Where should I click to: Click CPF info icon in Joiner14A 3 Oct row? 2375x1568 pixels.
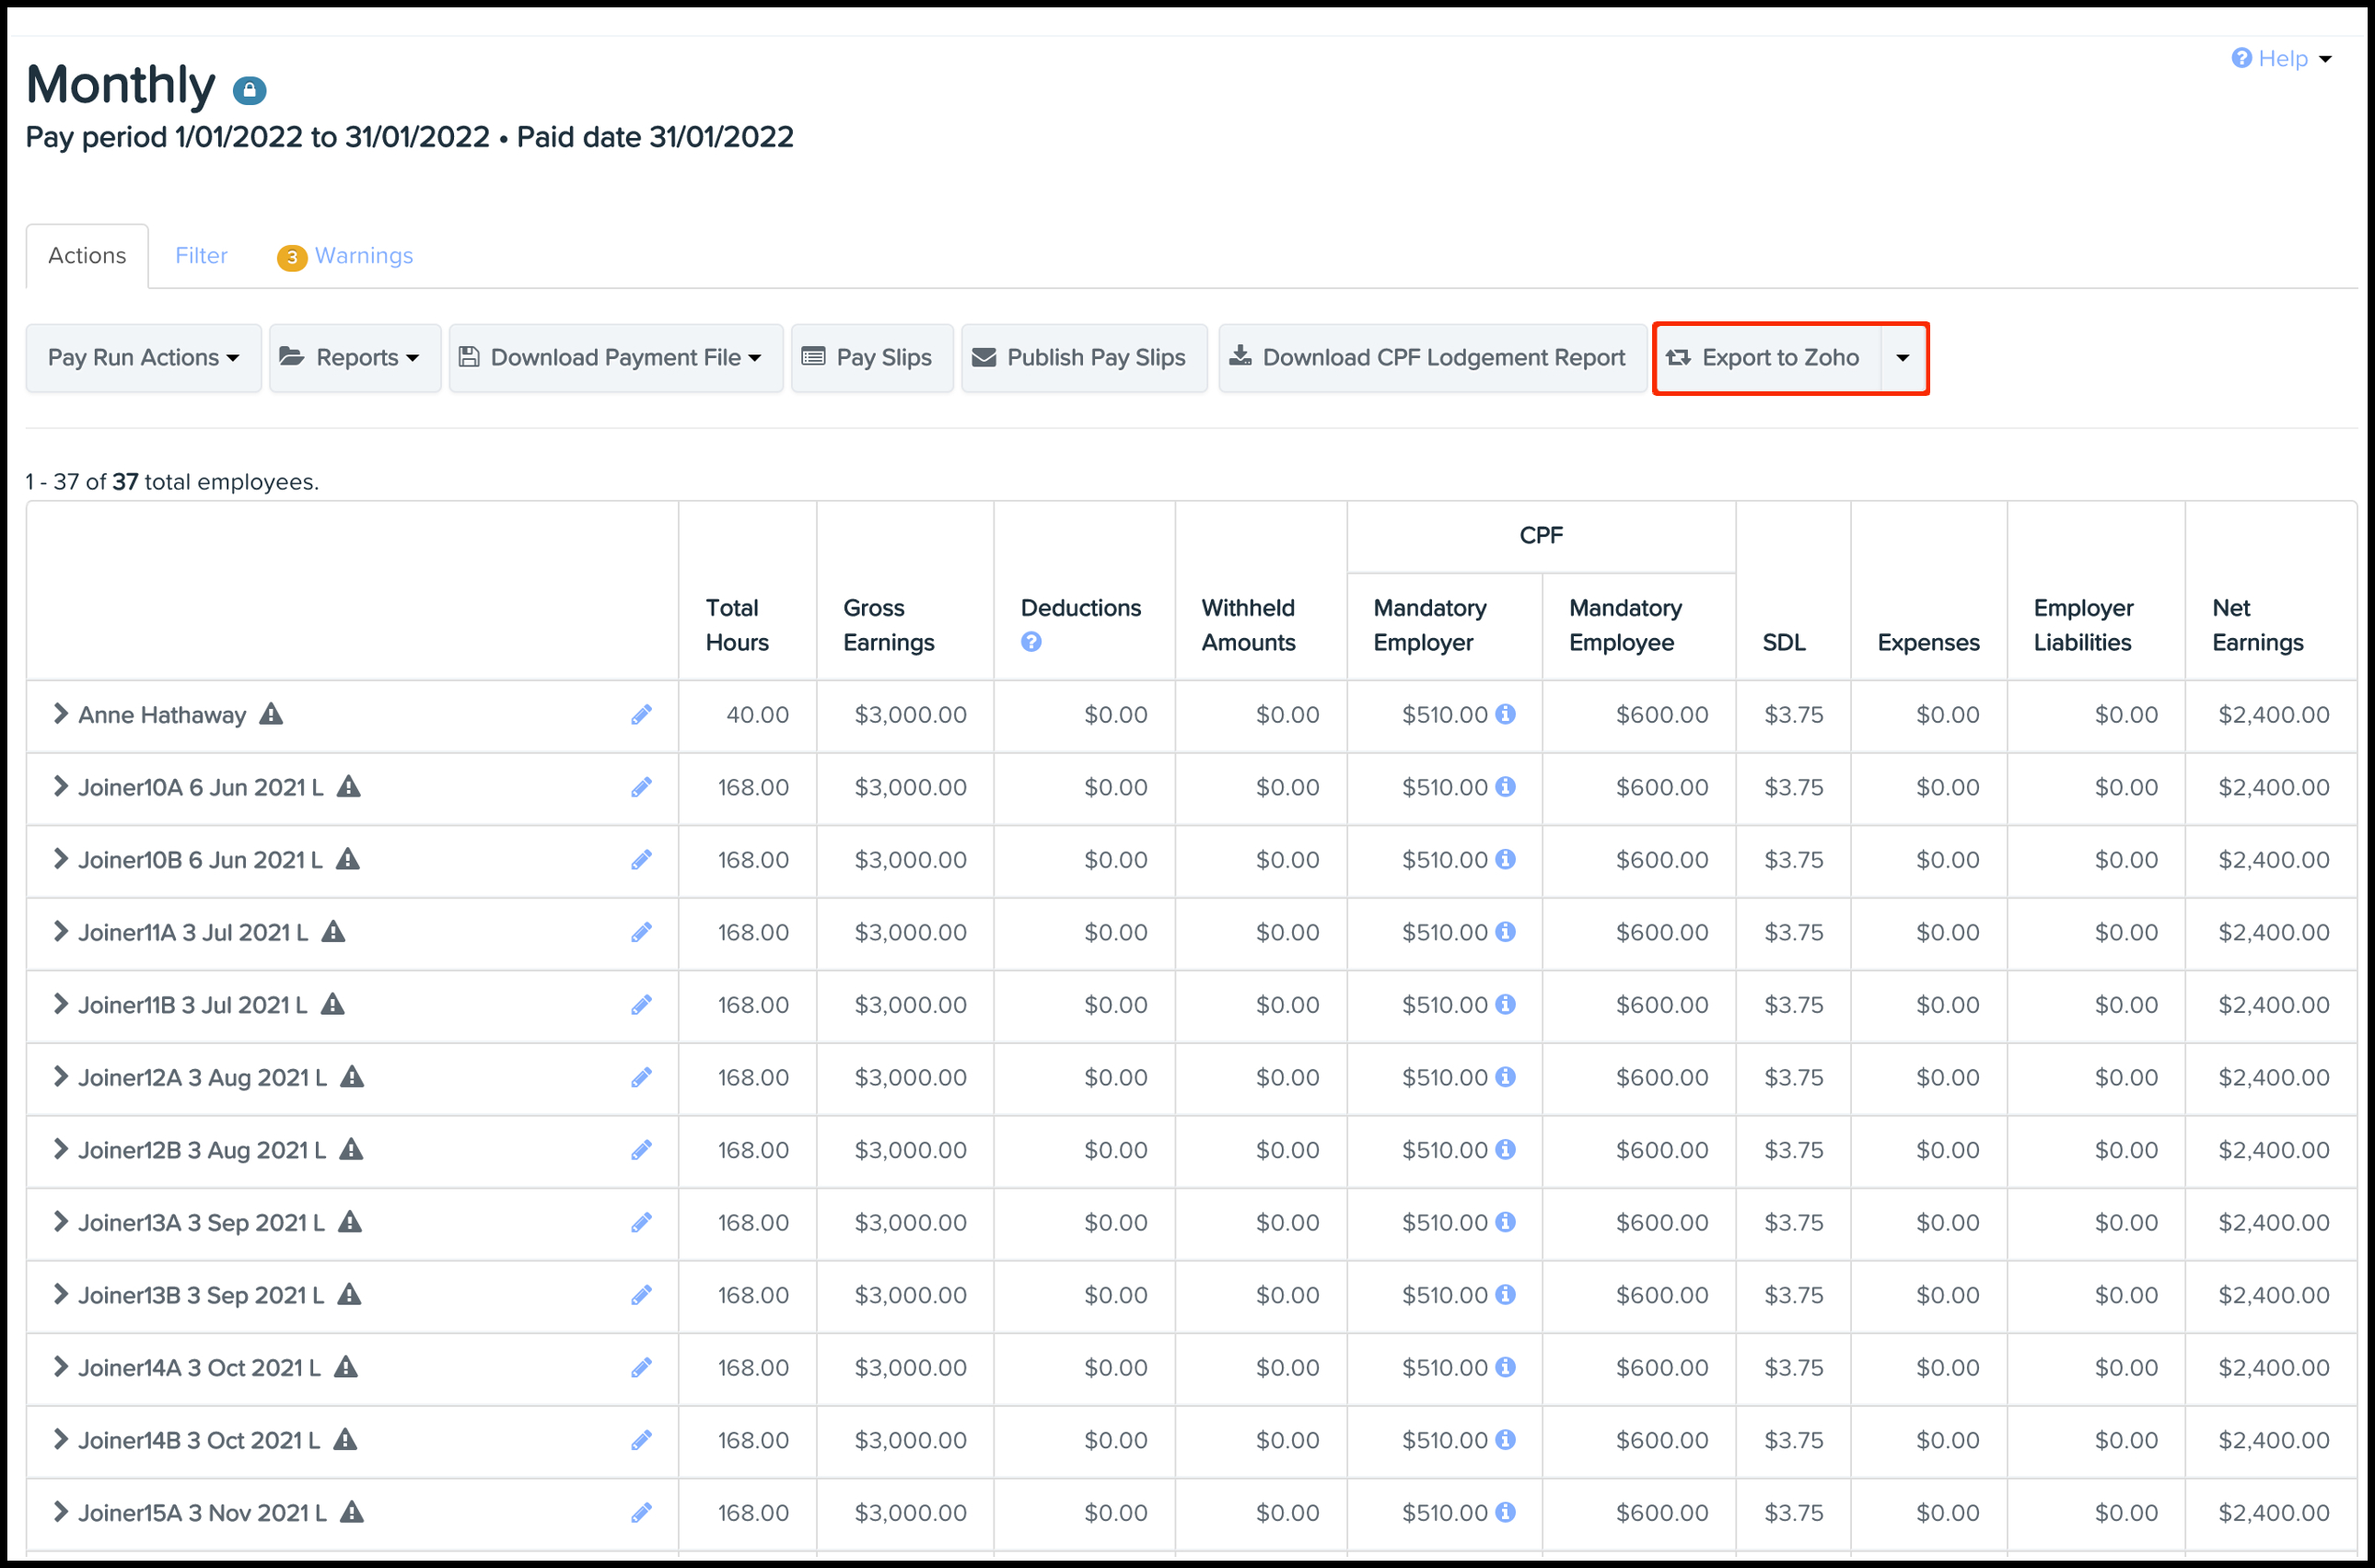coord(1505,1367)
